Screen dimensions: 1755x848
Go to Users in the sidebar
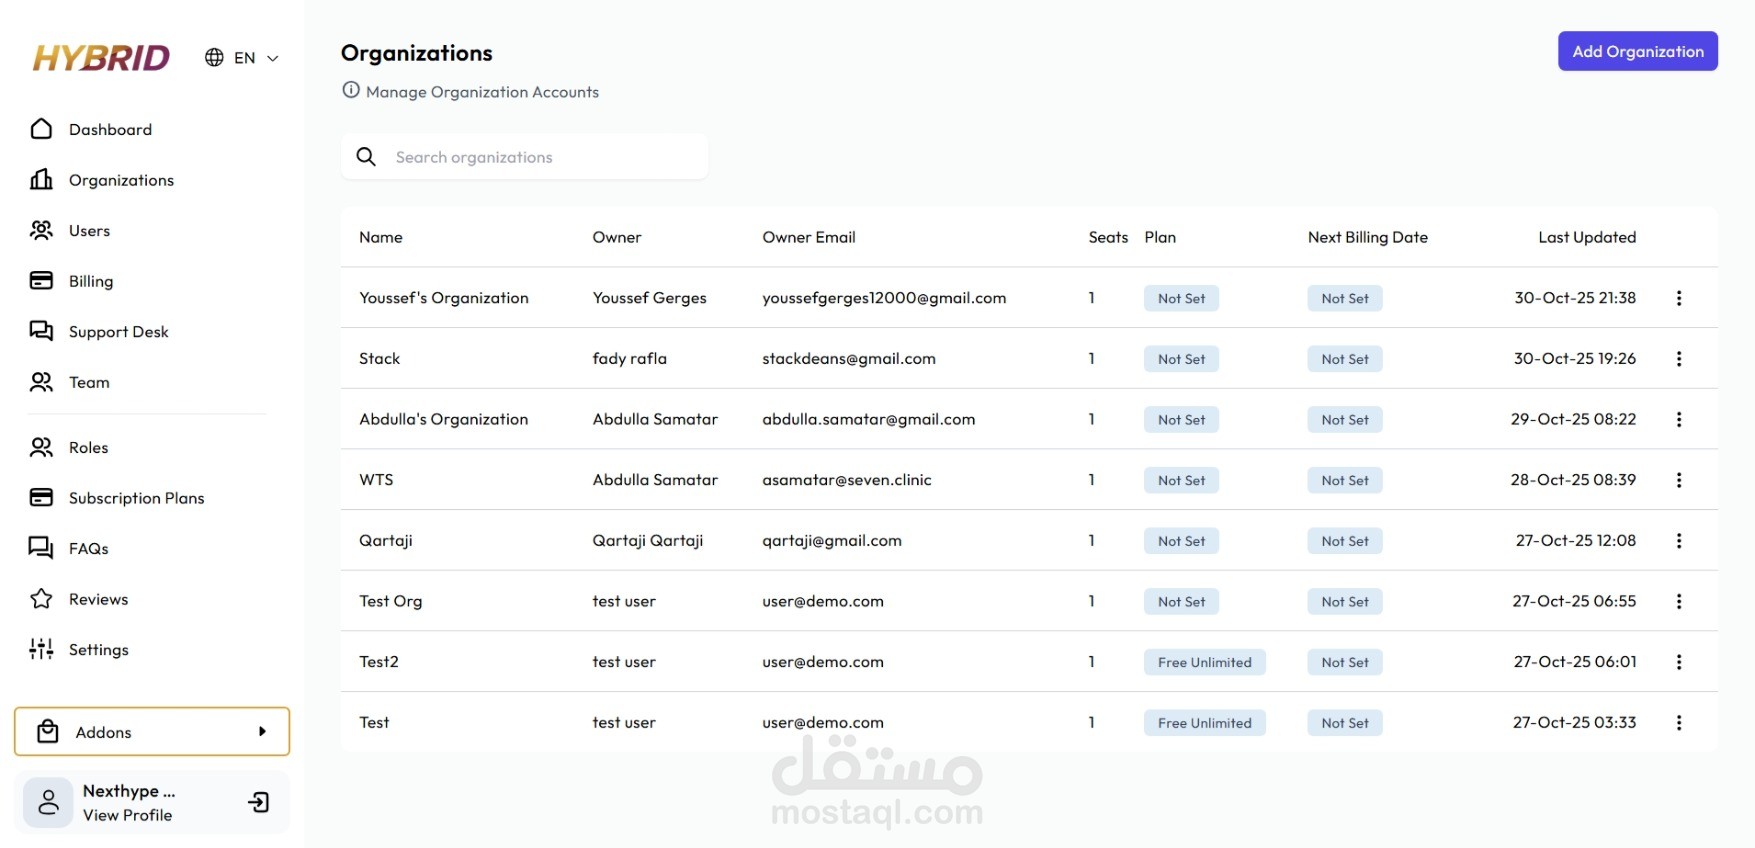(x=89, y=231)
